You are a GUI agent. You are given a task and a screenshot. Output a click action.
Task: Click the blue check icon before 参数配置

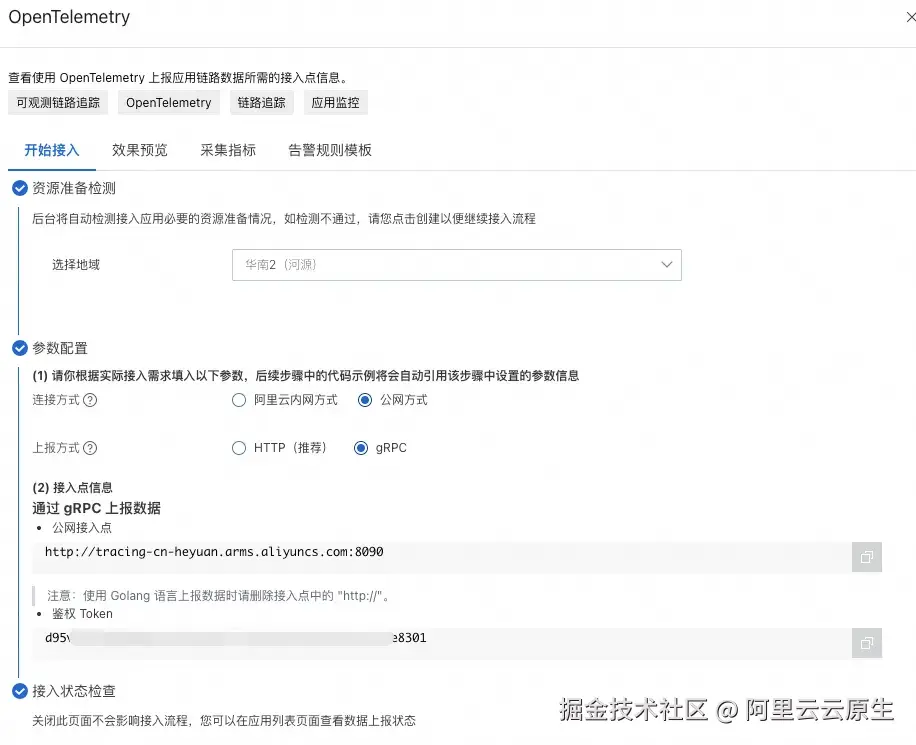point(19,348)
